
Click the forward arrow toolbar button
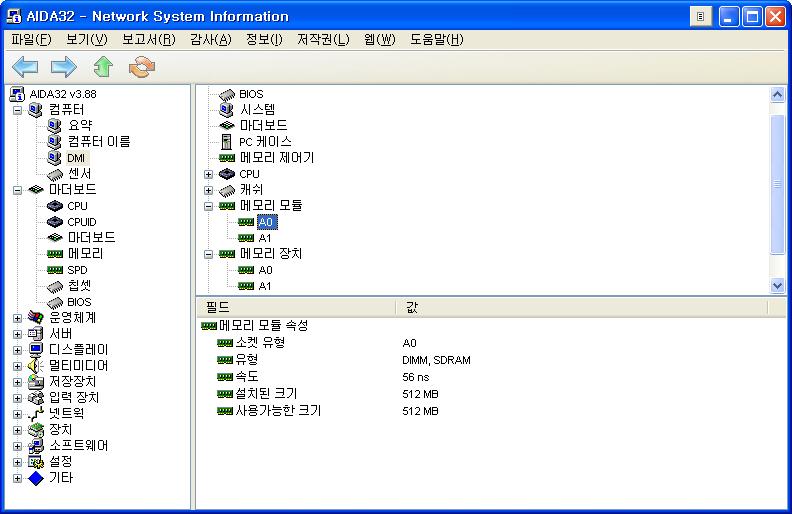tap(64, 67)
